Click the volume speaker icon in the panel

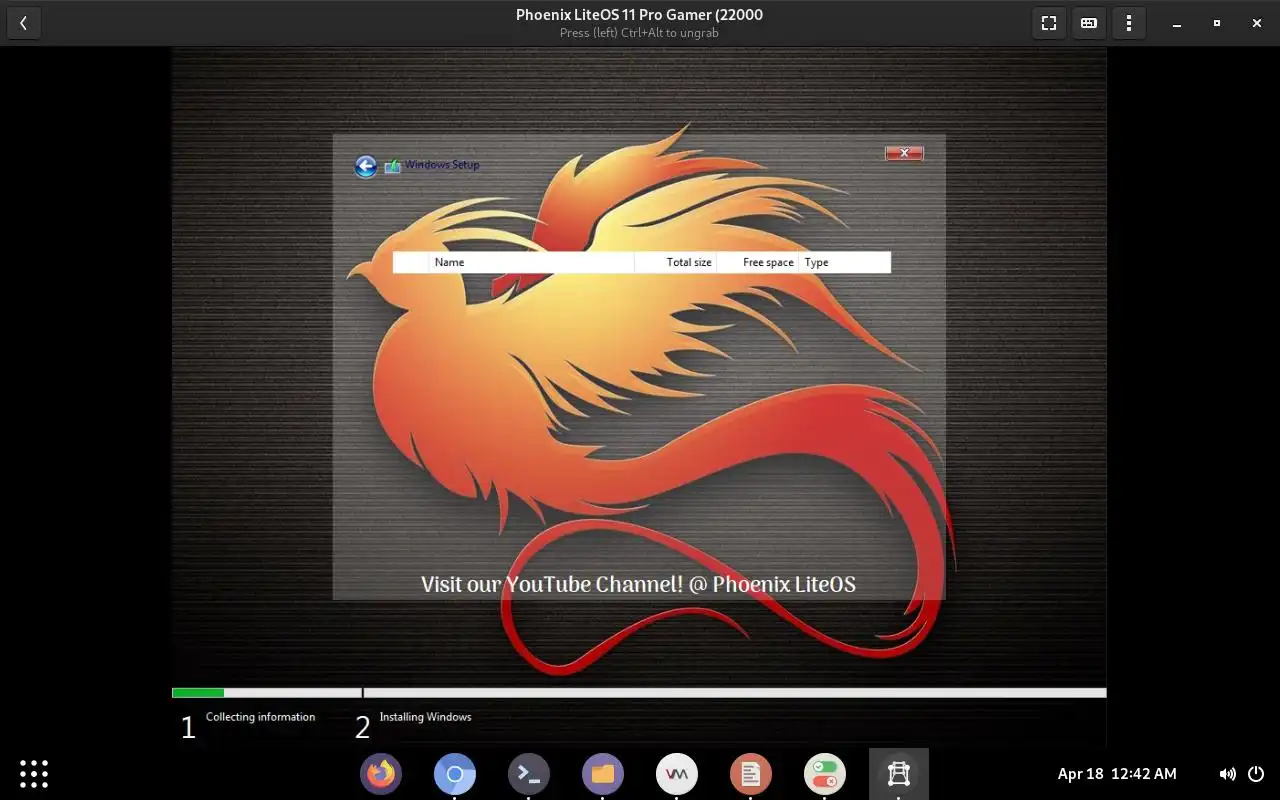(1228, 774)
